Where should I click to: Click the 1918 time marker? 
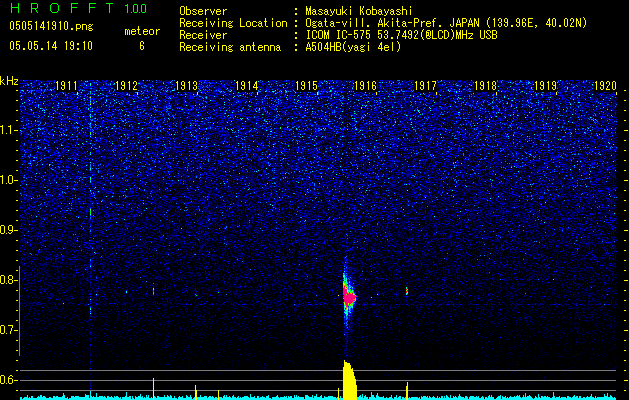(x=485, y=86)
